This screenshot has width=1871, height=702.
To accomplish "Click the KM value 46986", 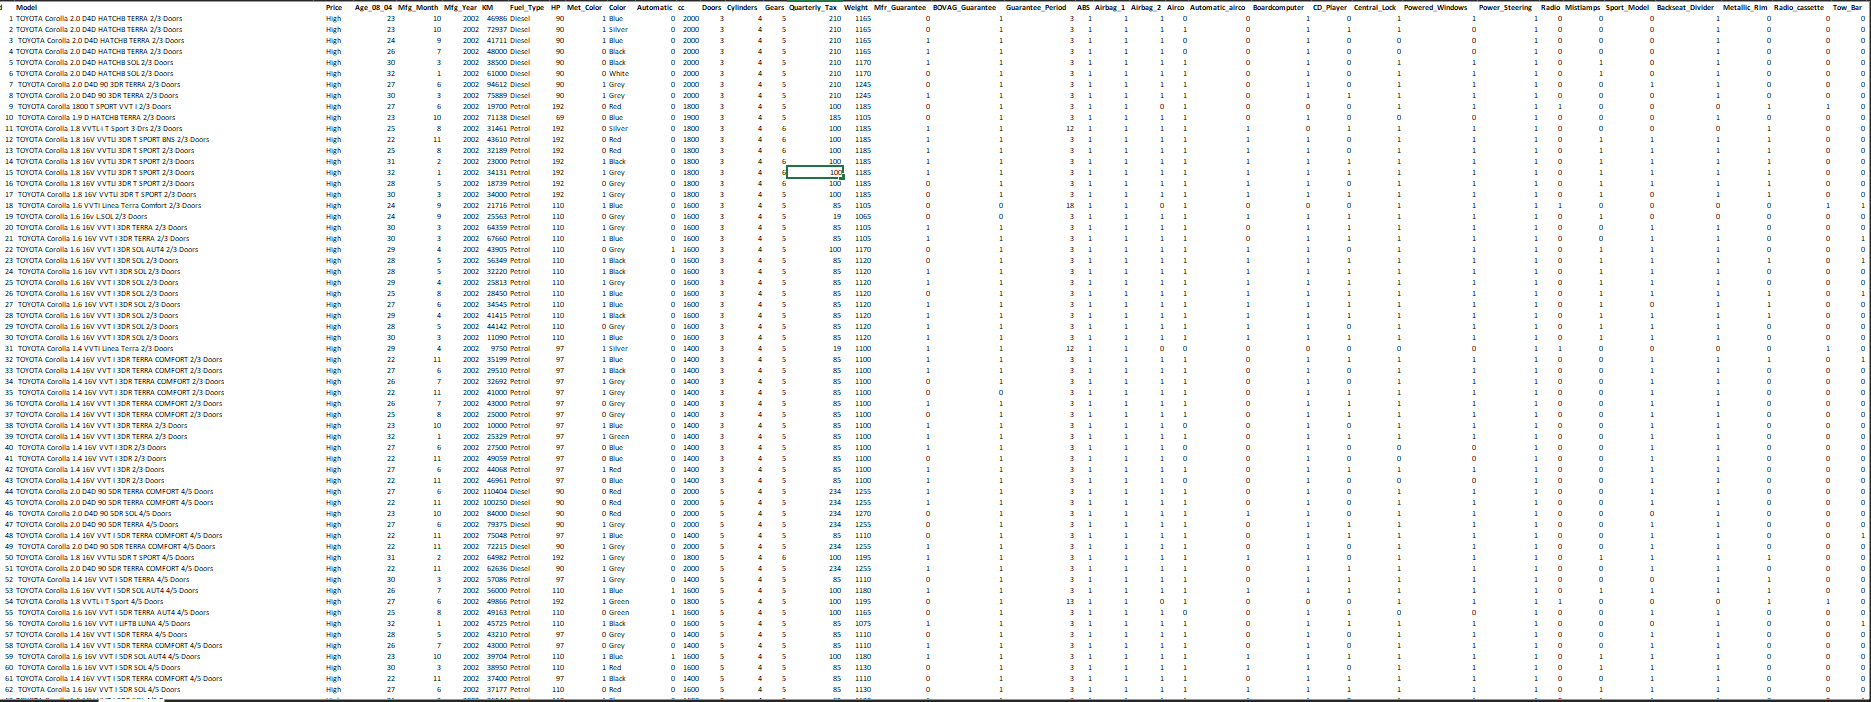I will coord(497,18).
